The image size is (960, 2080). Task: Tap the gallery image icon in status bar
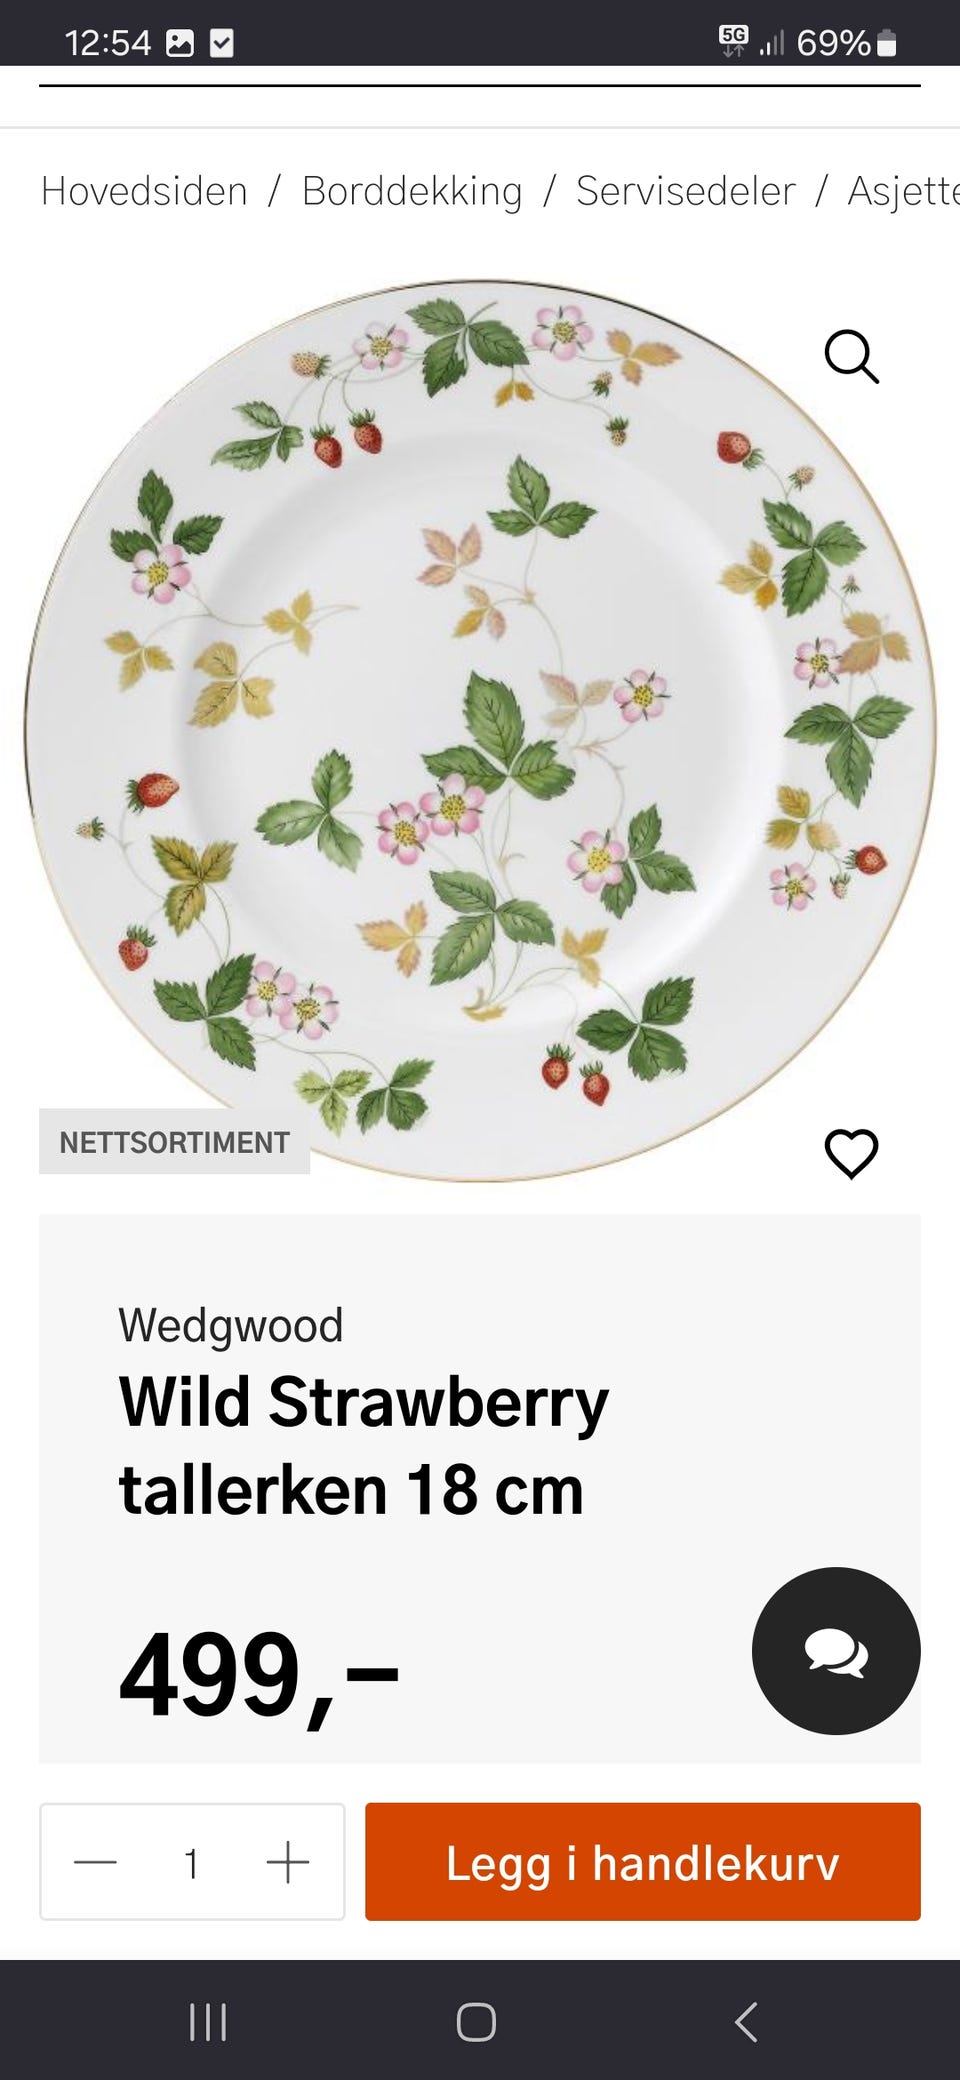tap(180, 43)
